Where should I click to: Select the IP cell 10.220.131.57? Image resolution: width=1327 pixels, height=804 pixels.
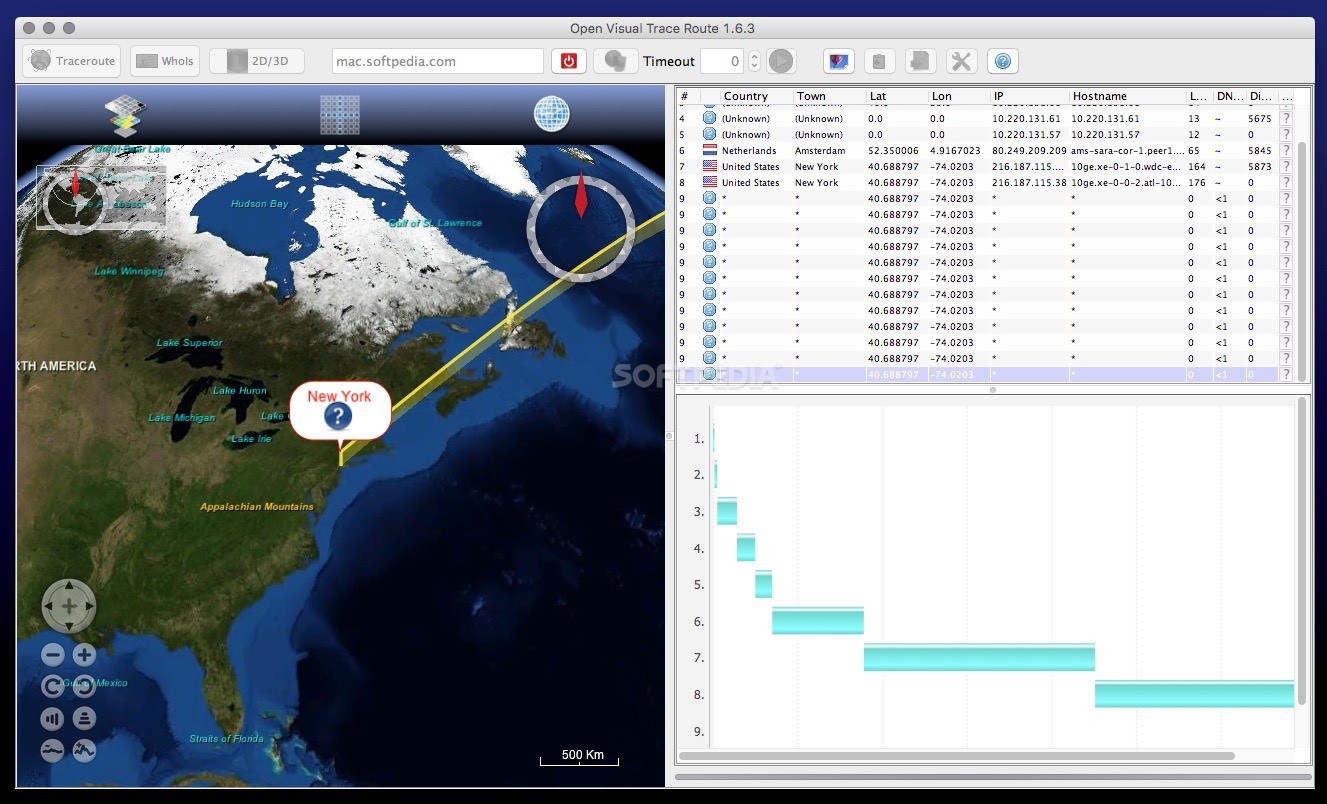pos(1029,134)
